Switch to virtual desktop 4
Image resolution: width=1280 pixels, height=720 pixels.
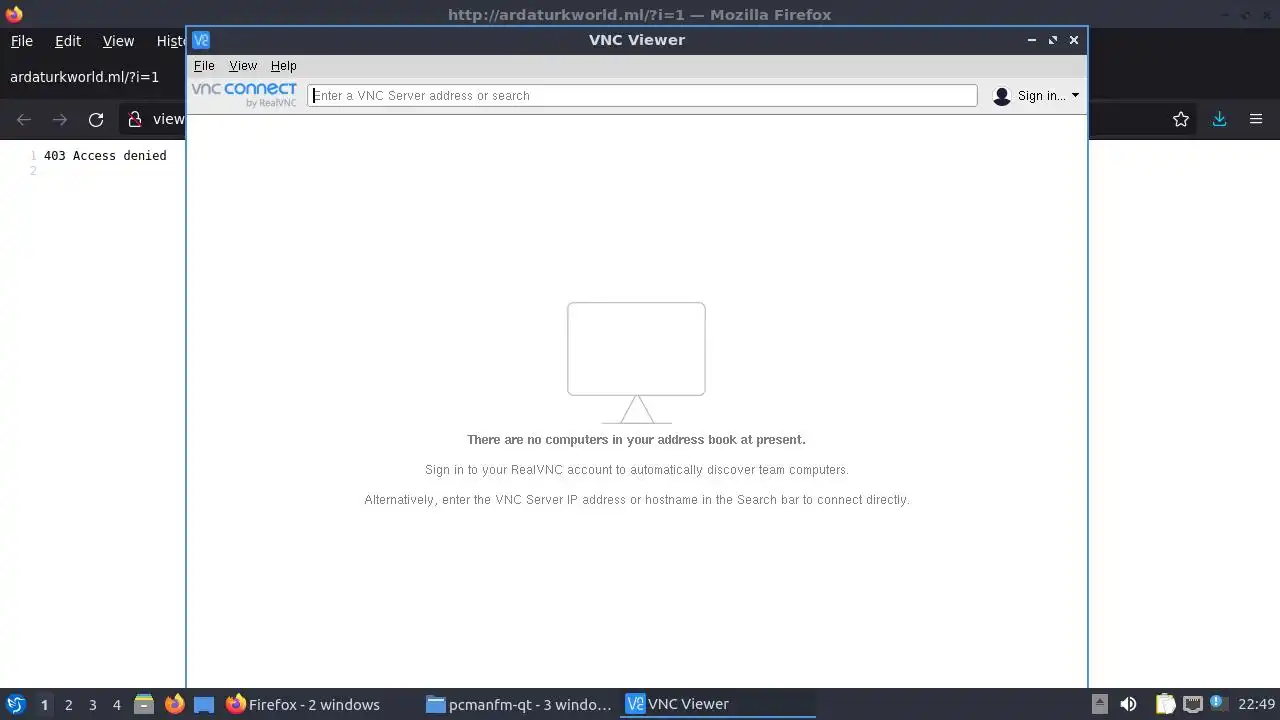117,705
